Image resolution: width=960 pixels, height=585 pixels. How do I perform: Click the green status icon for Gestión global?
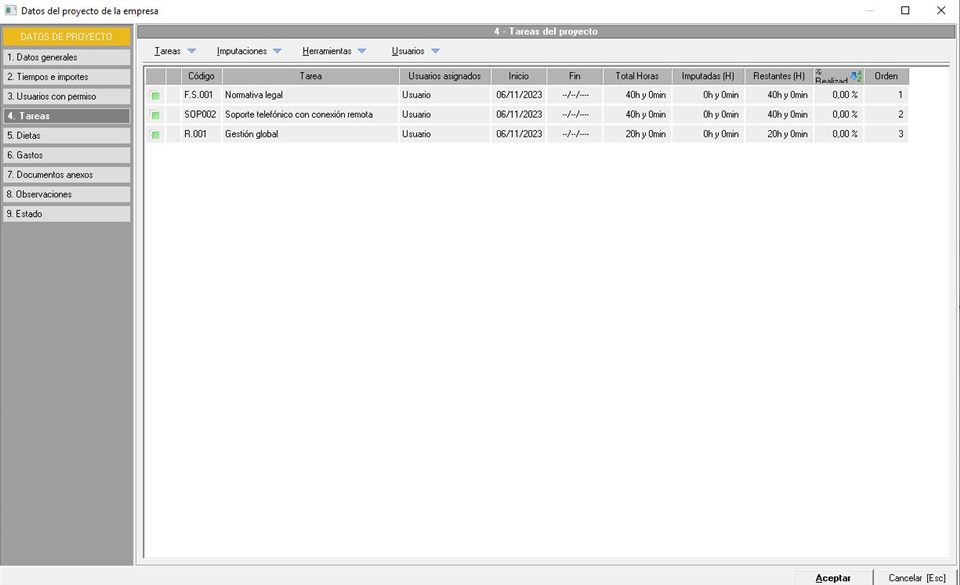(155, 134)
